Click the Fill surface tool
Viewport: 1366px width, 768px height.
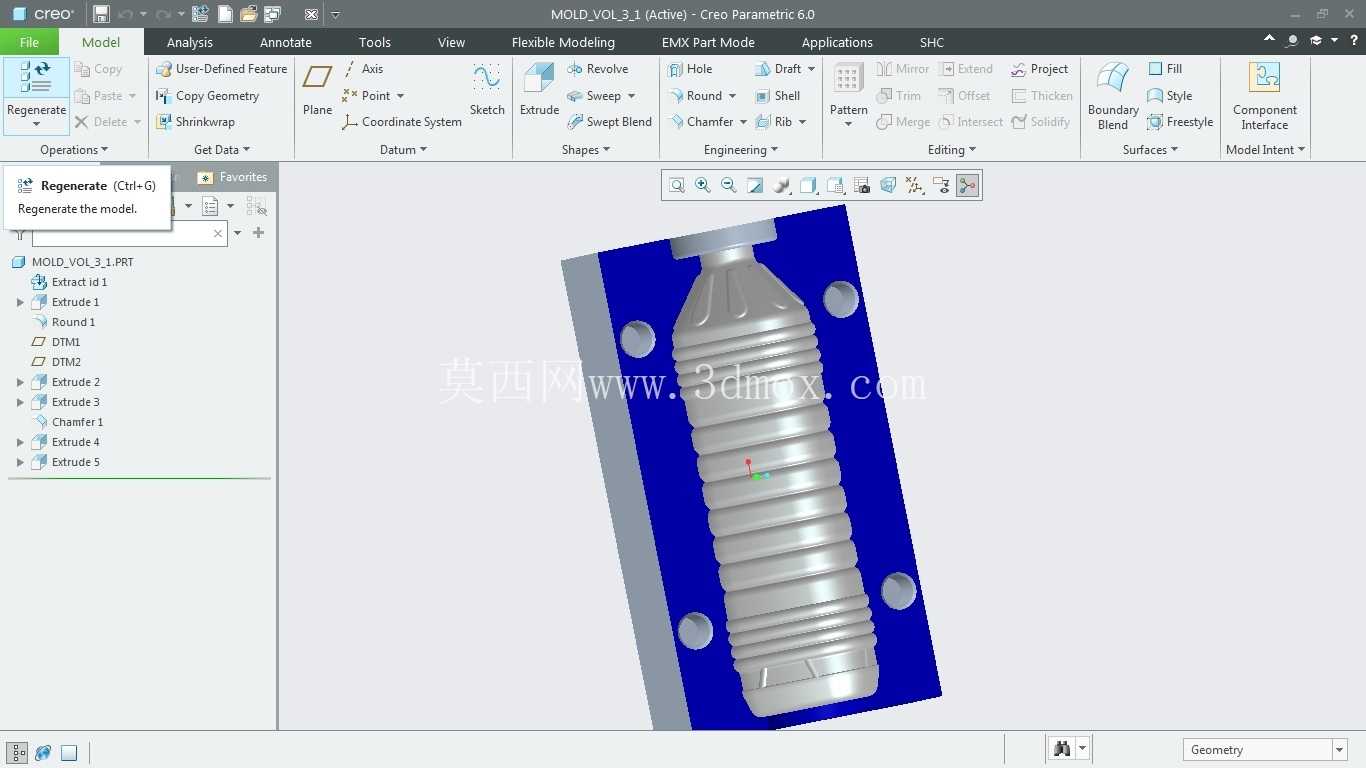tap(1165, 69)
